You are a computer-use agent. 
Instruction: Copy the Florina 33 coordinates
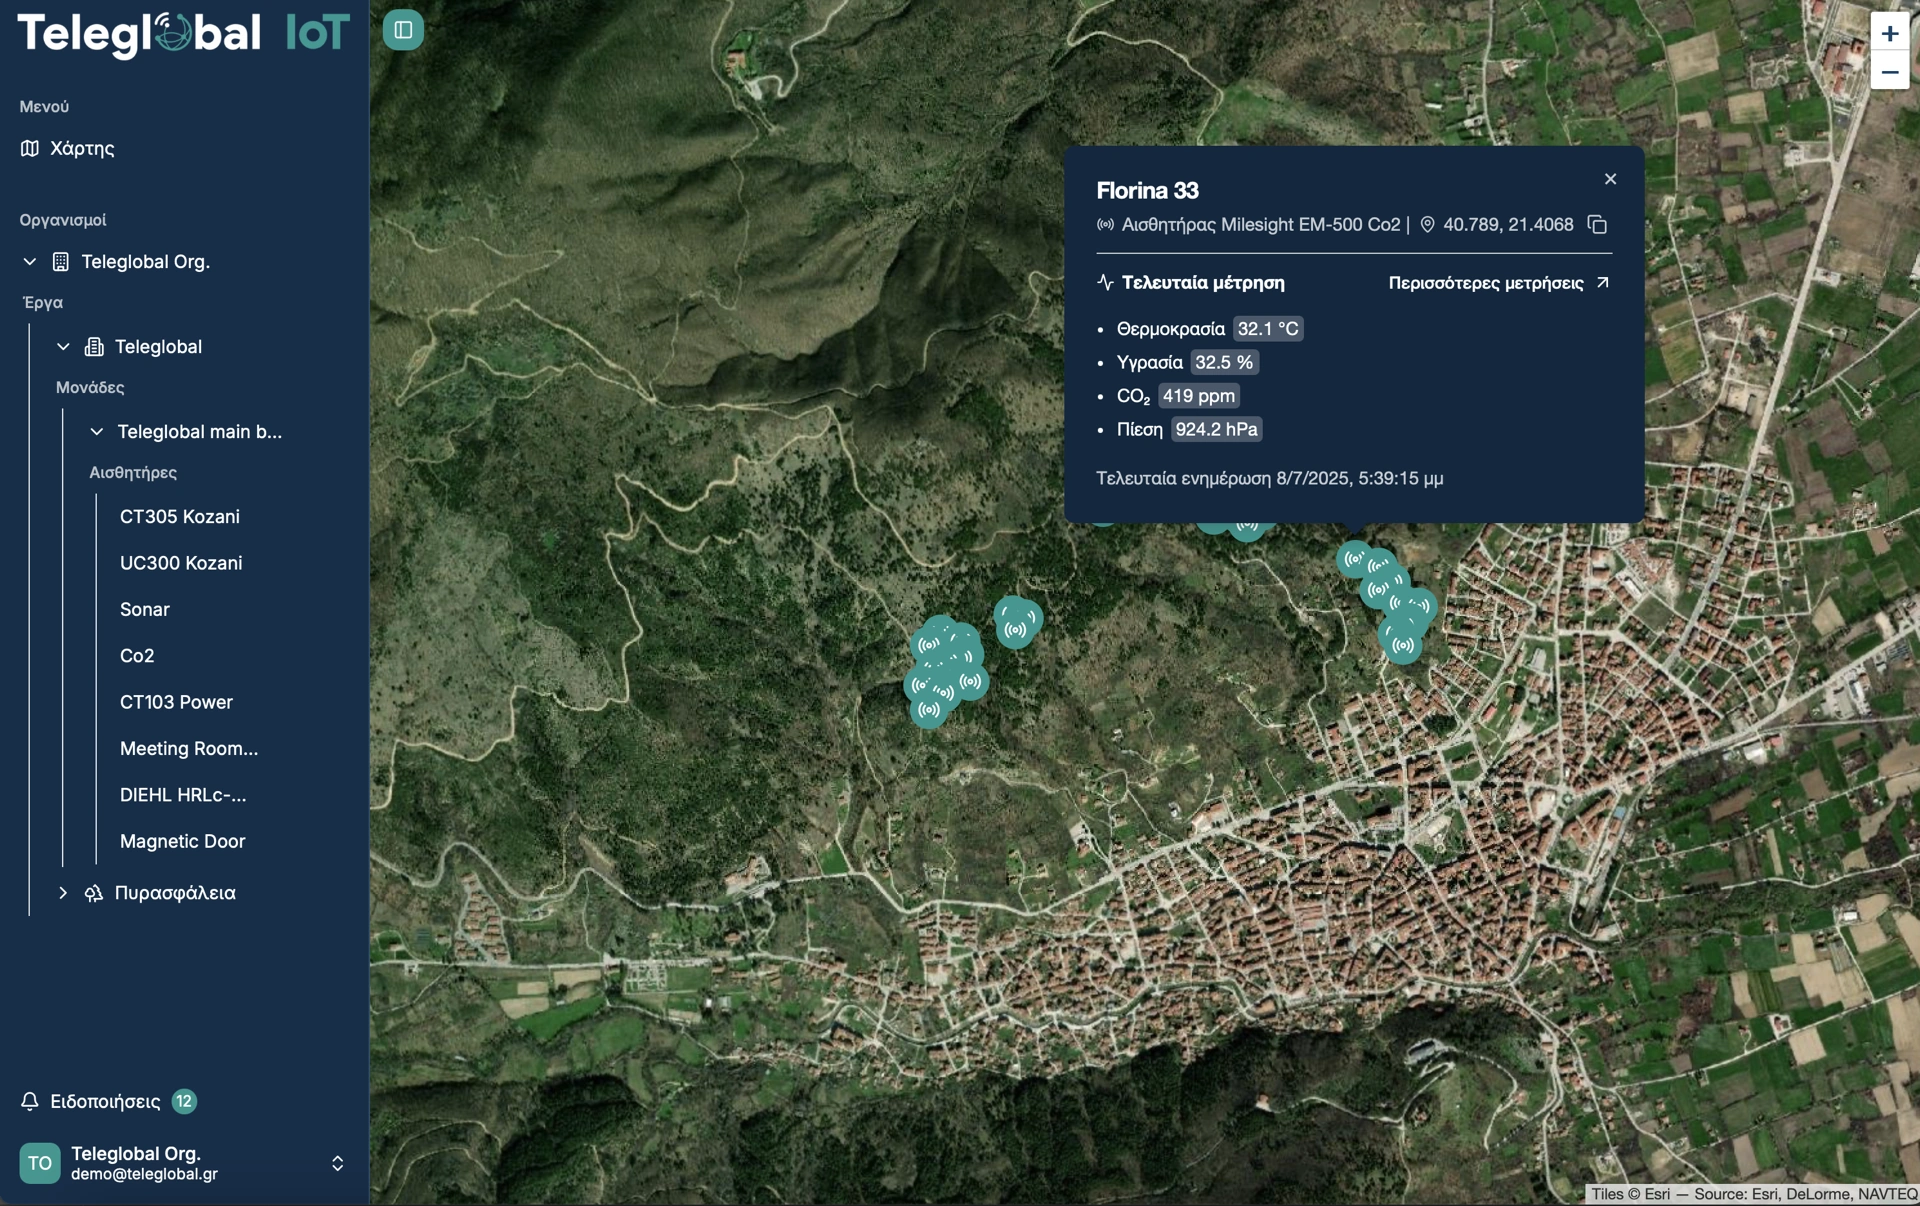click(1597, 225)
